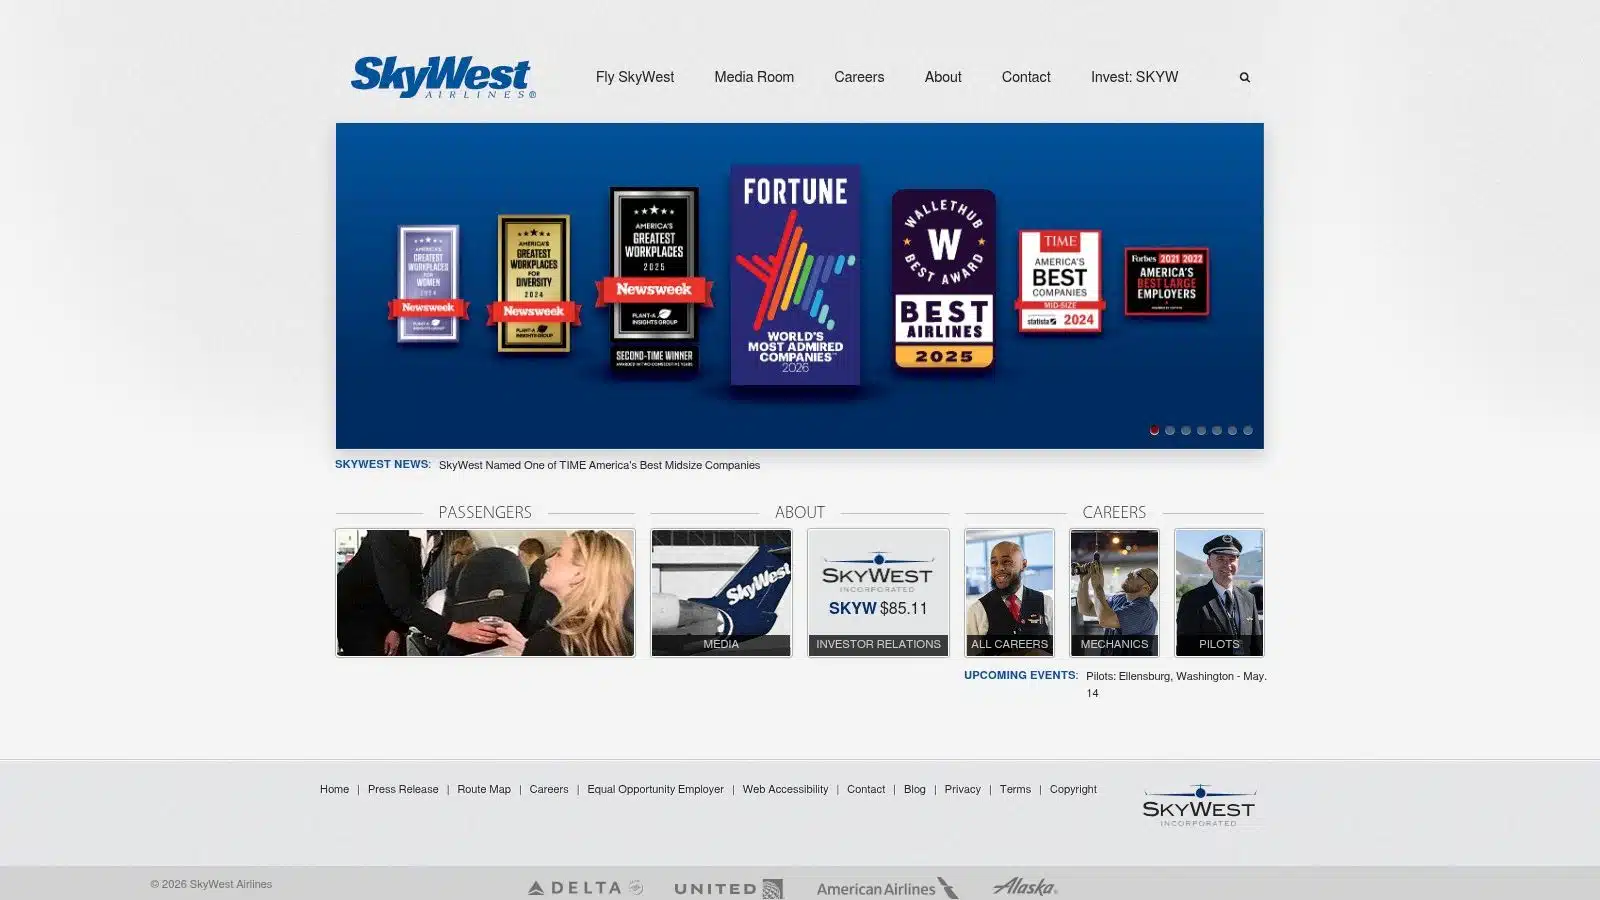1600x900 pixels.
Task: Select the seventh carousel slide dot
Action: 1248,430
